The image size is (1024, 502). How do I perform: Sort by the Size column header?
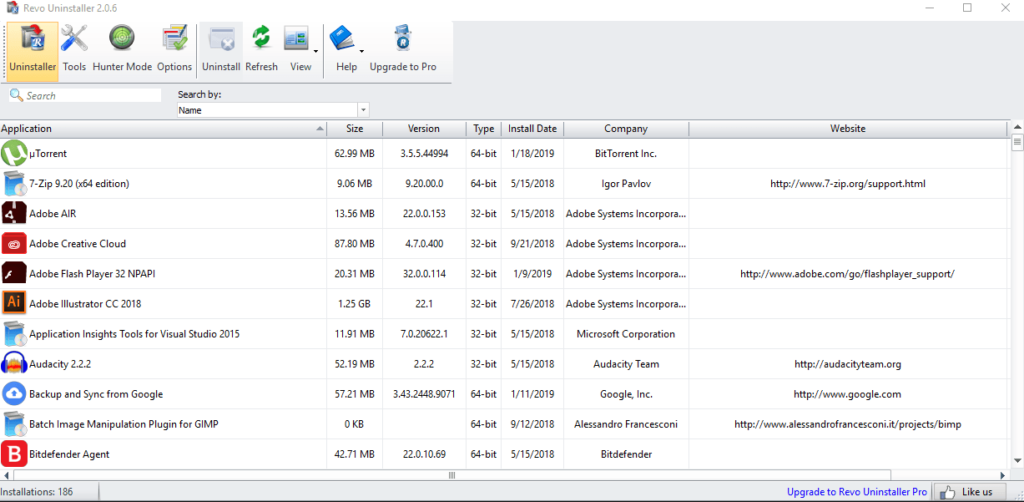tap(355, 129)
